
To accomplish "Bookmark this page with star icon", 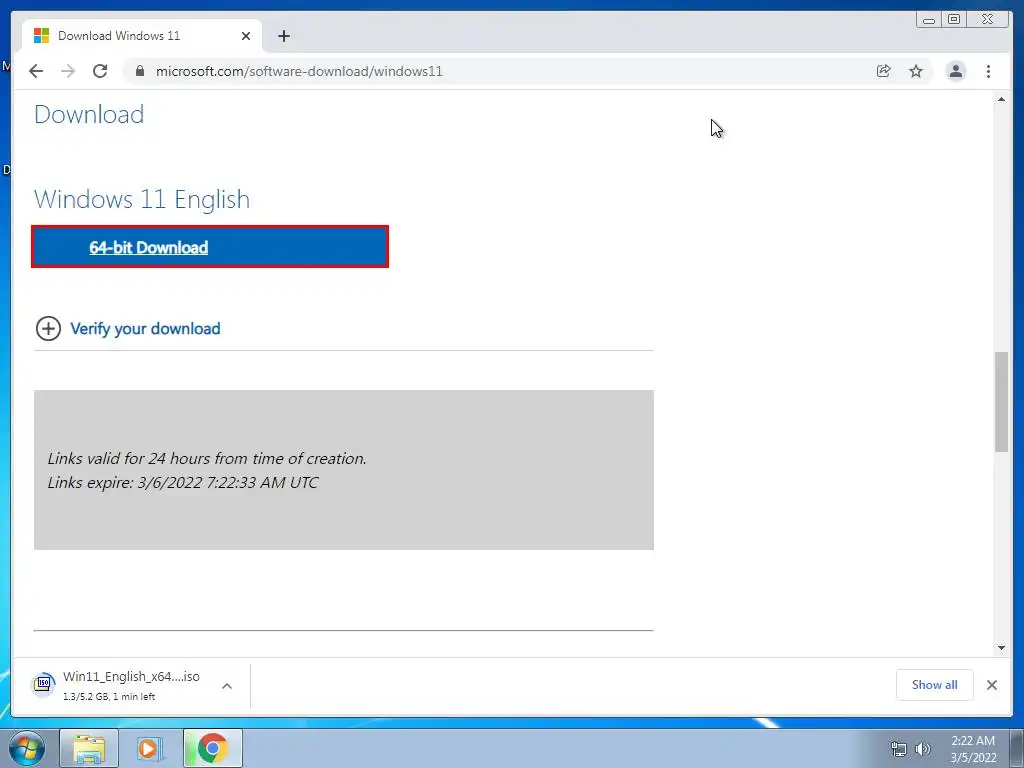I will [916, 71].
